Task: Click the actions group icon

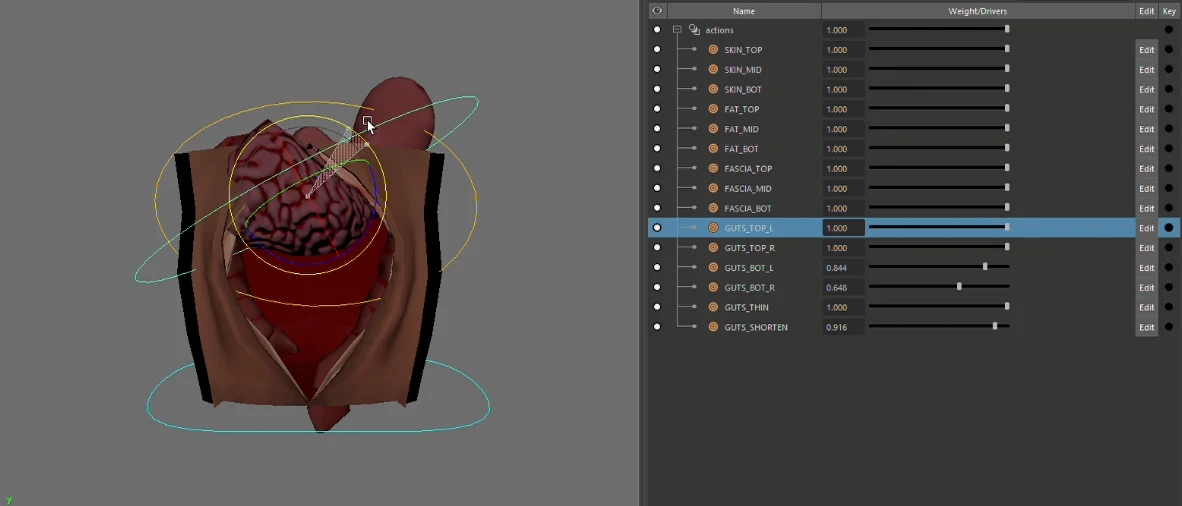Action: pos(694,30)
